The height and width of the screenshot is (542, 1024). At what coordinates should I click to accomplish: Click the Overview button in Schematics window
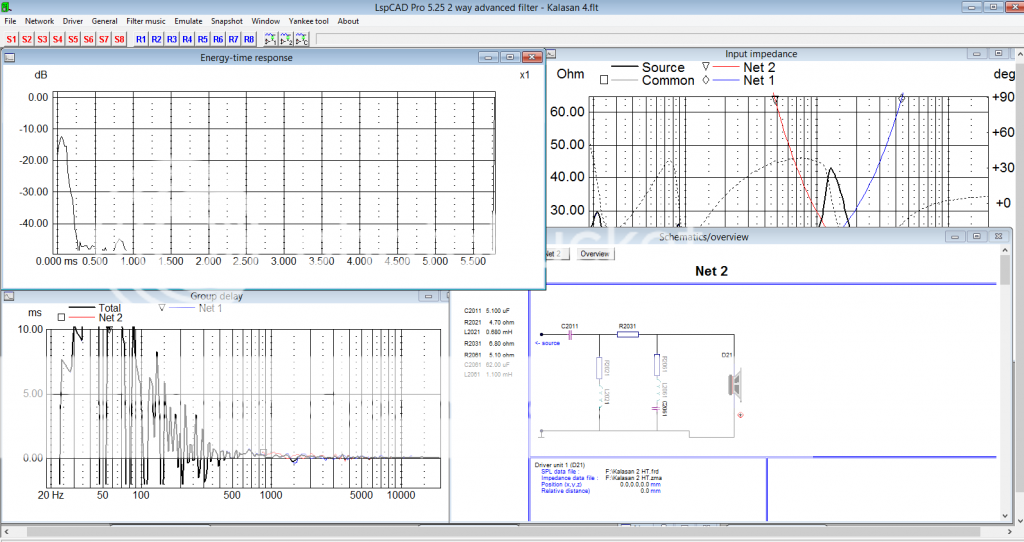(595, 253)
